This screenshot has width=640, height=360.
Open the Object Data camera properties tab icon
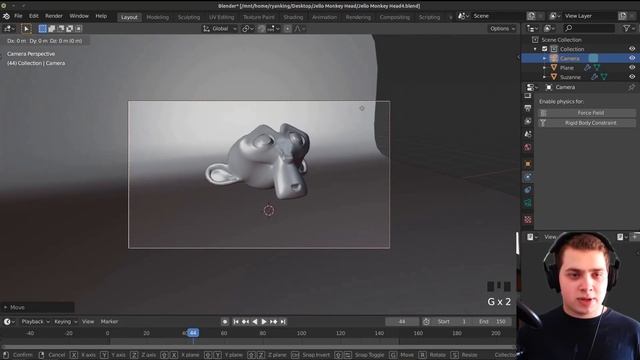(x=528, y=203)
